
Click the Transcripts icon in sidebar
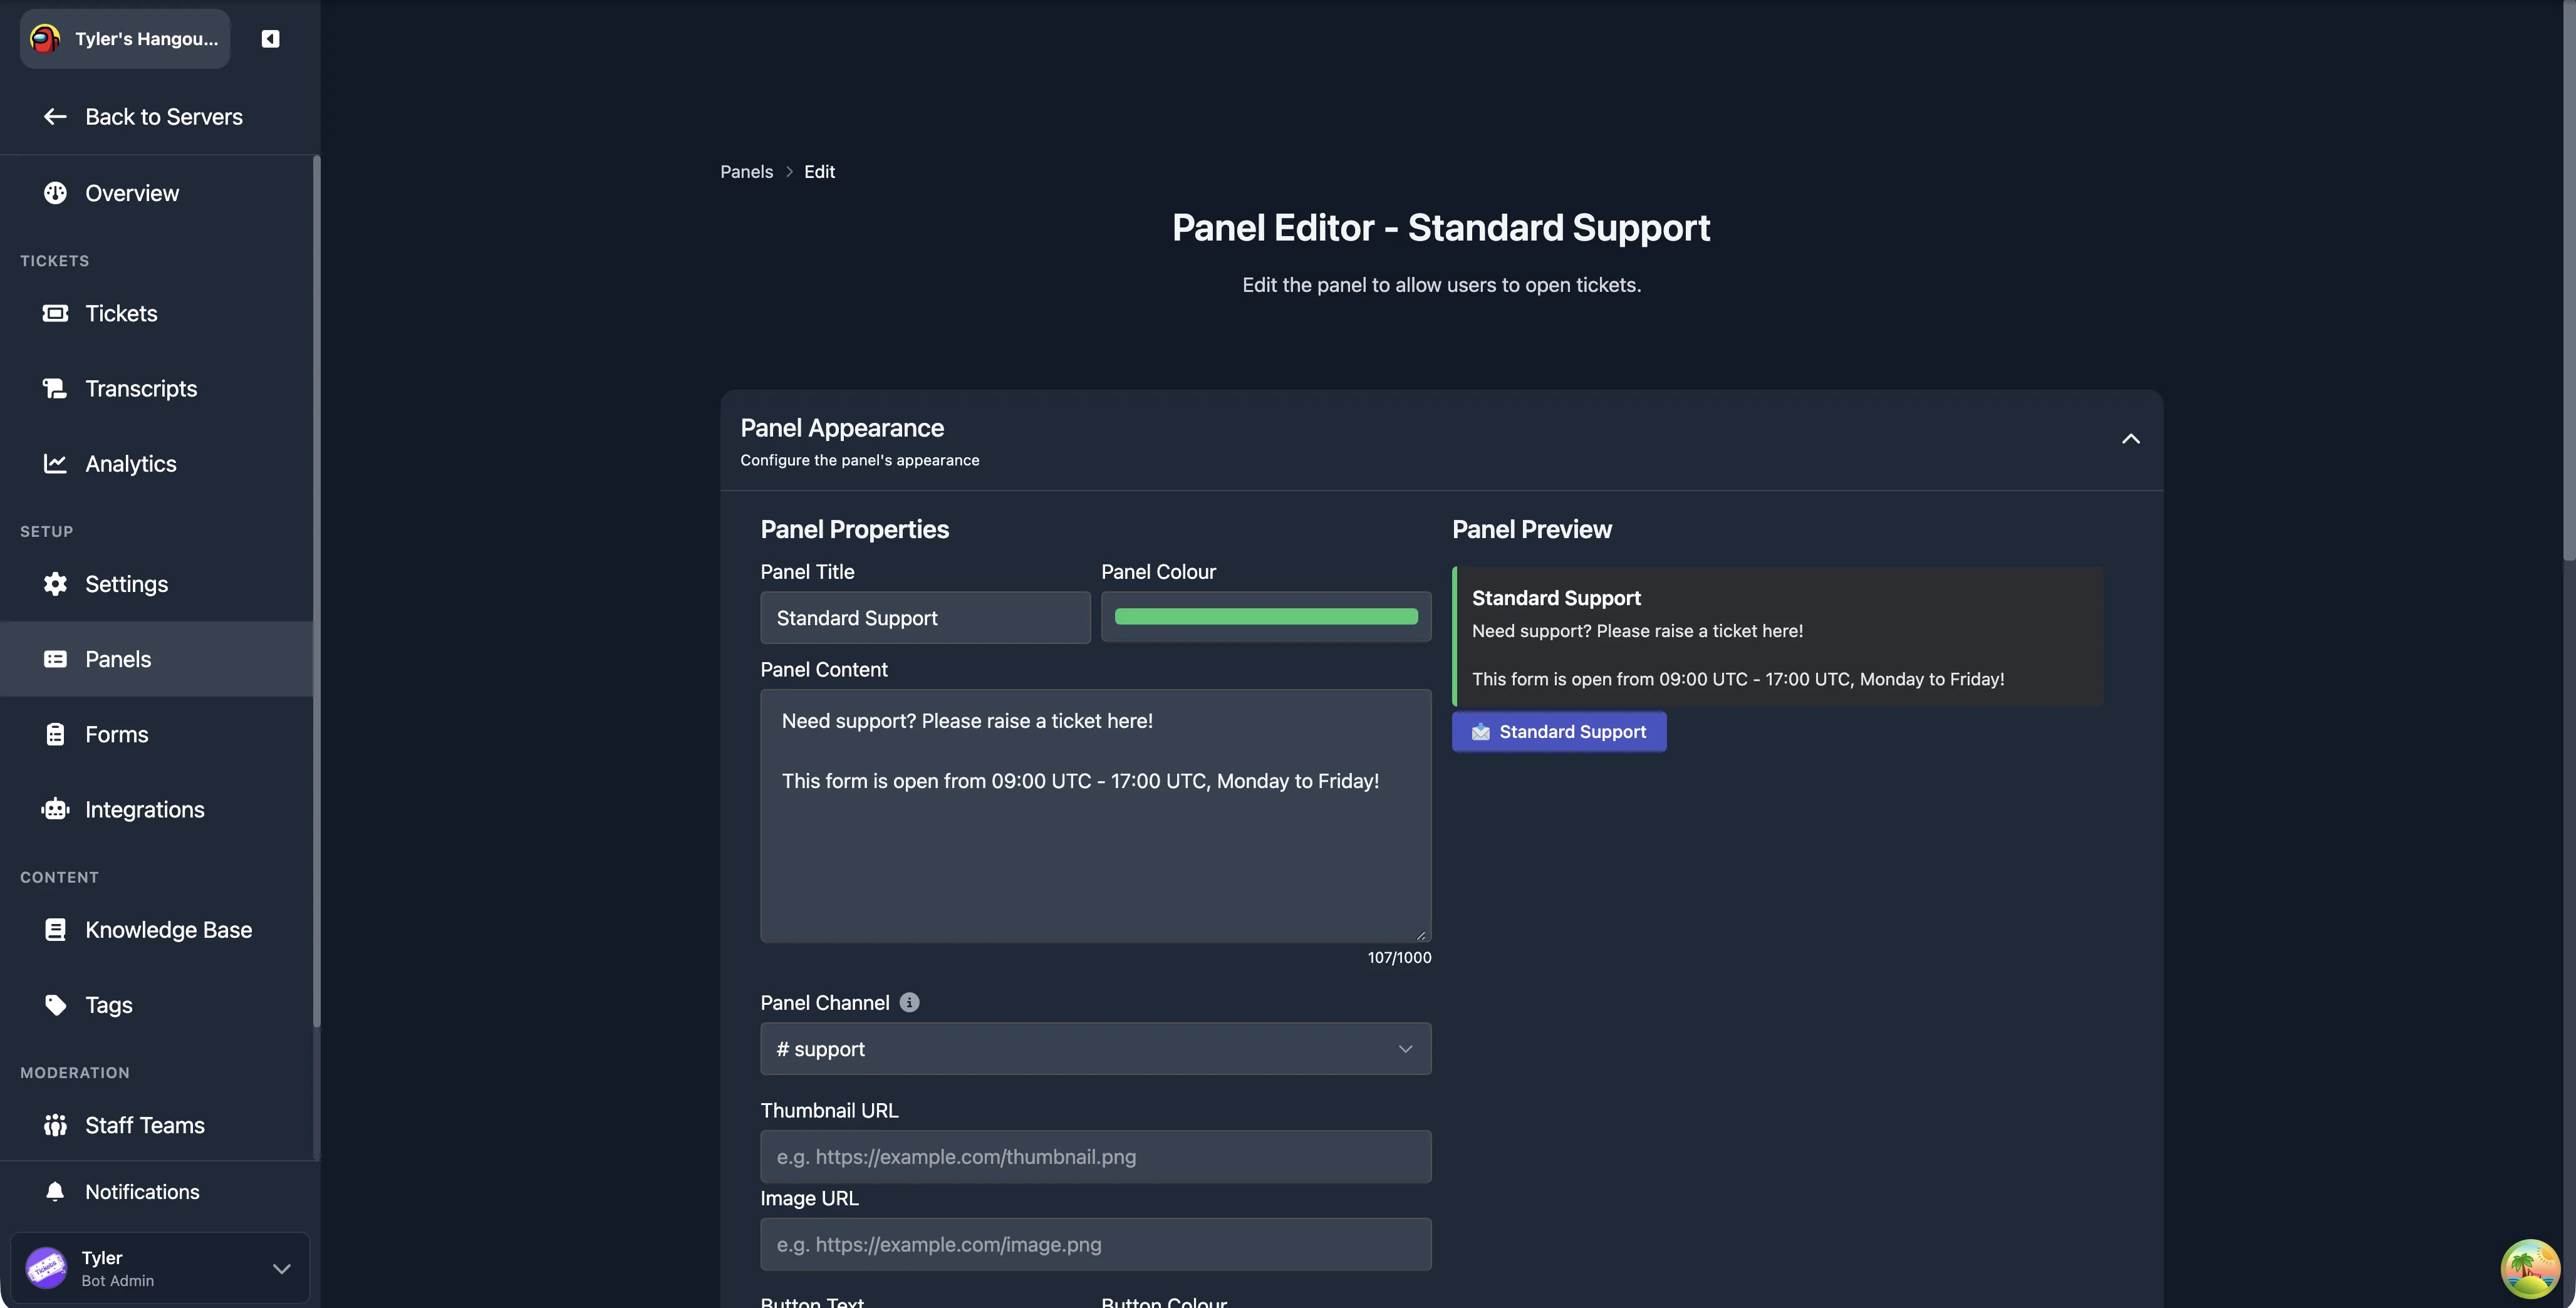tap(55, 388)
